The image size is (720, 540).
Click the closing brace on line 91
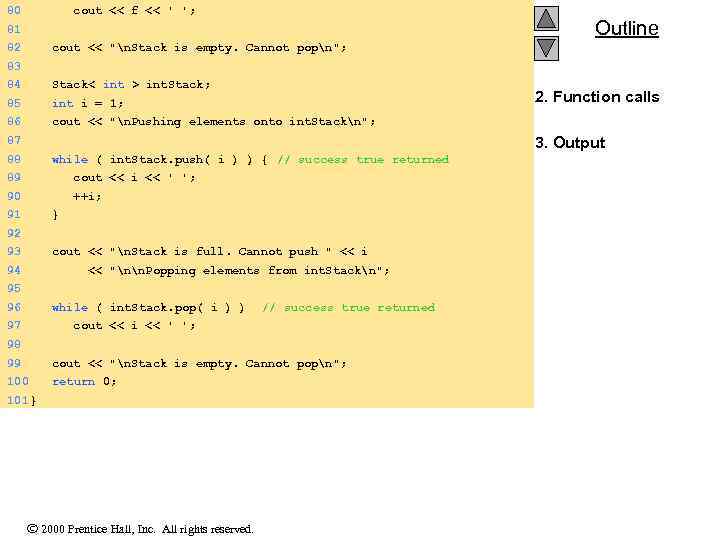55,215
